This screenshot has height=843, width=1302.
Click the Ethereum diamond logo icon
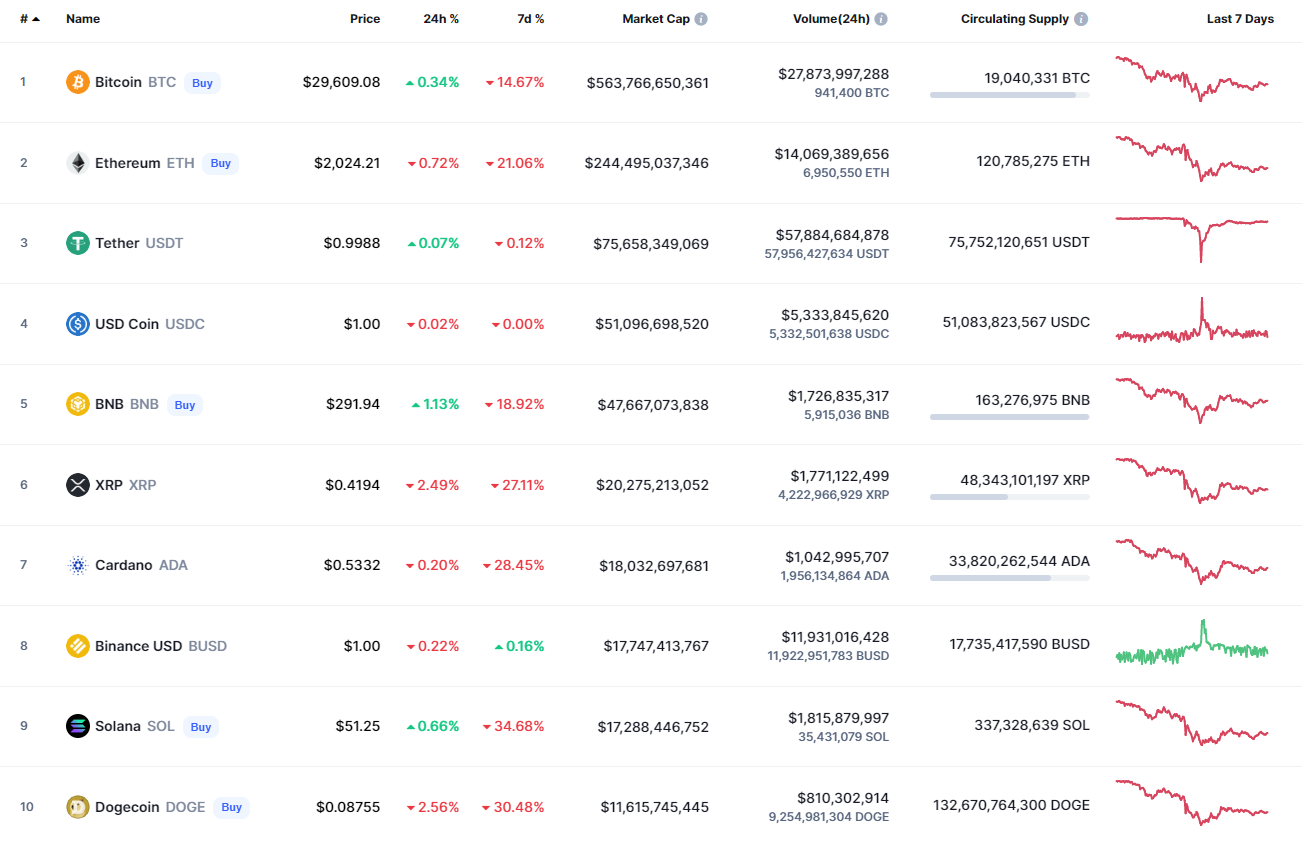click(78, 163)
